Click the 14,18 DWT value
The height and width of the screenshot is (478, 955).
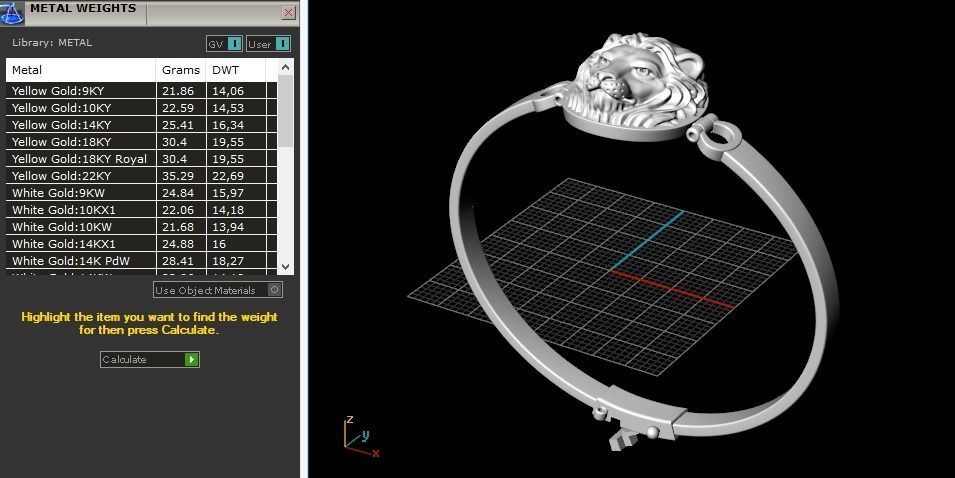pos(228,210)
